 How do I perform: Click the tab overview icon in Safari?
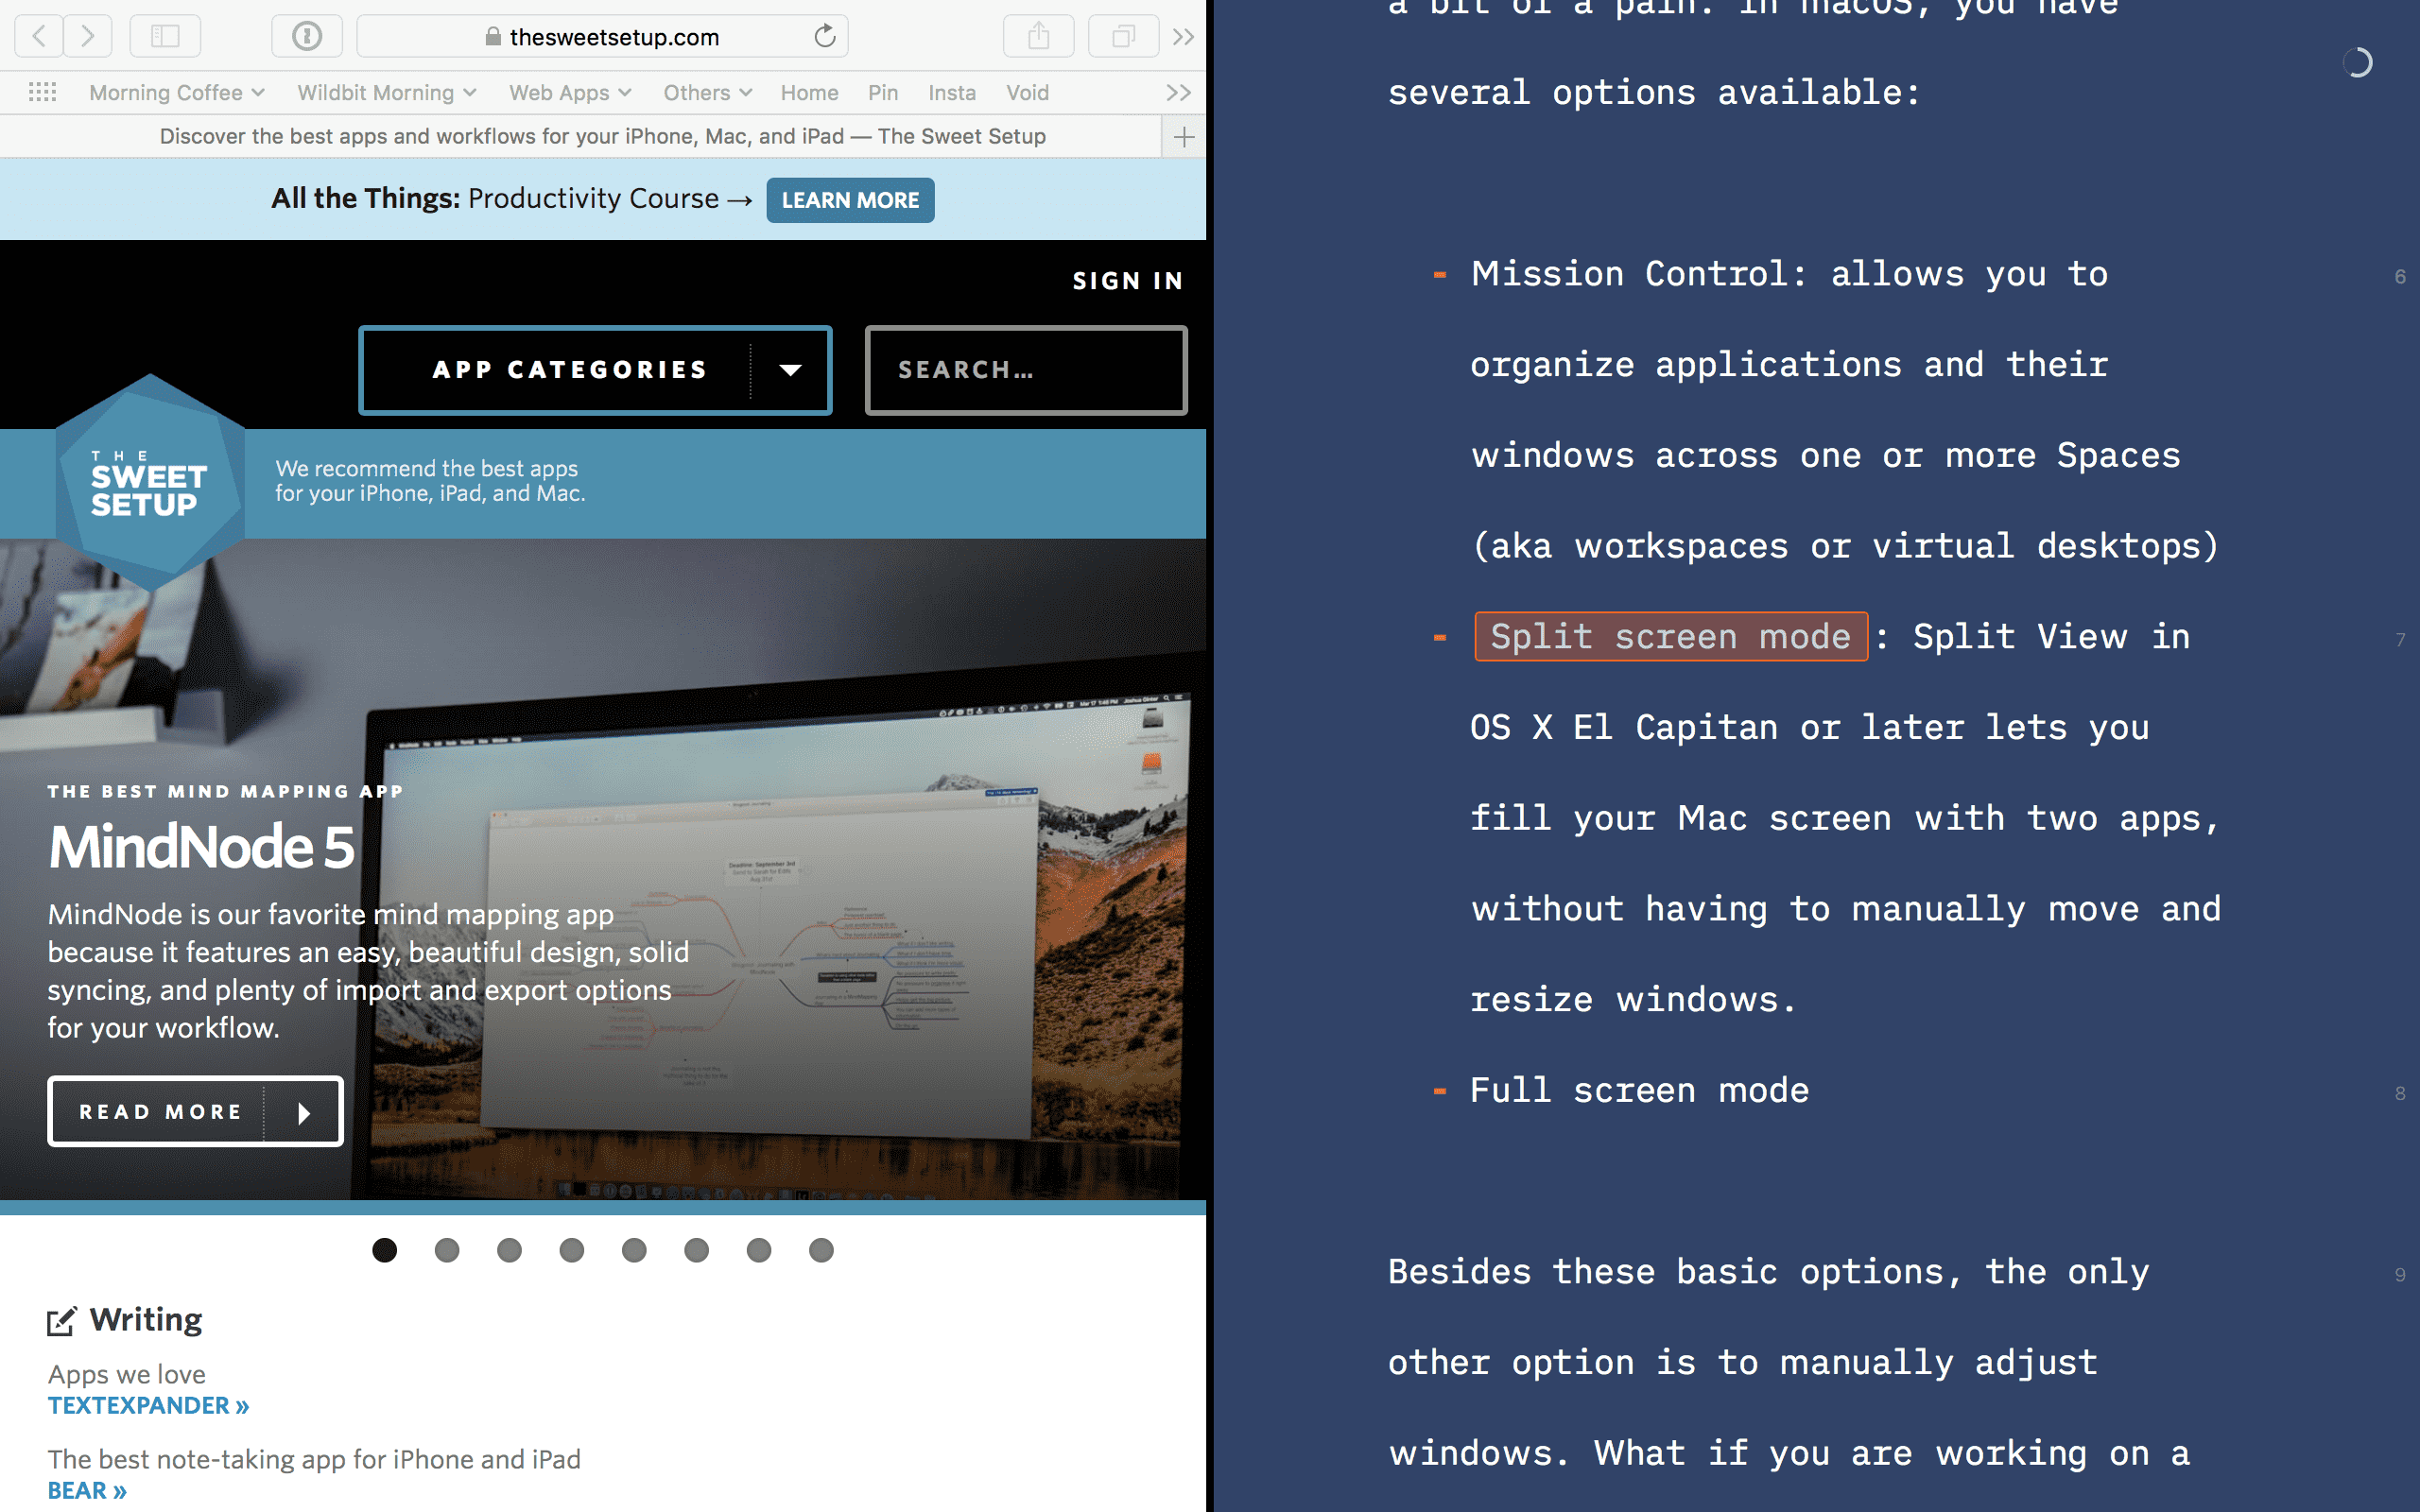pyautogui.click(x=1122, y=33)
